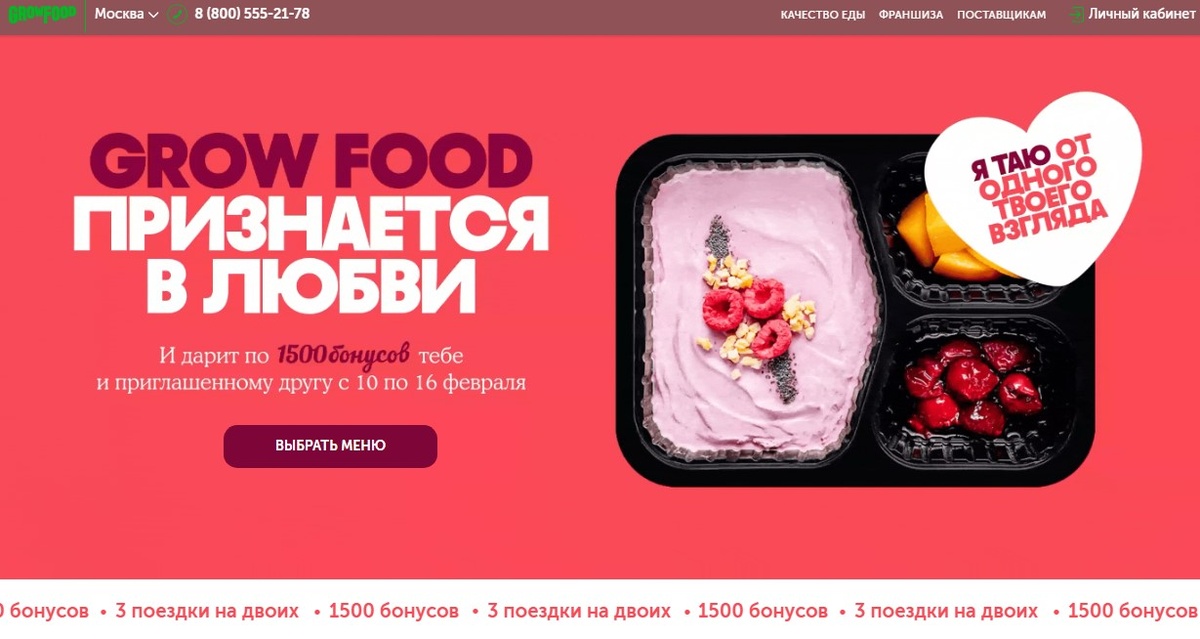Click the raspberries on the pink dessert
Viewport: 1200px width, 639px height.
[x=748, y=312]
